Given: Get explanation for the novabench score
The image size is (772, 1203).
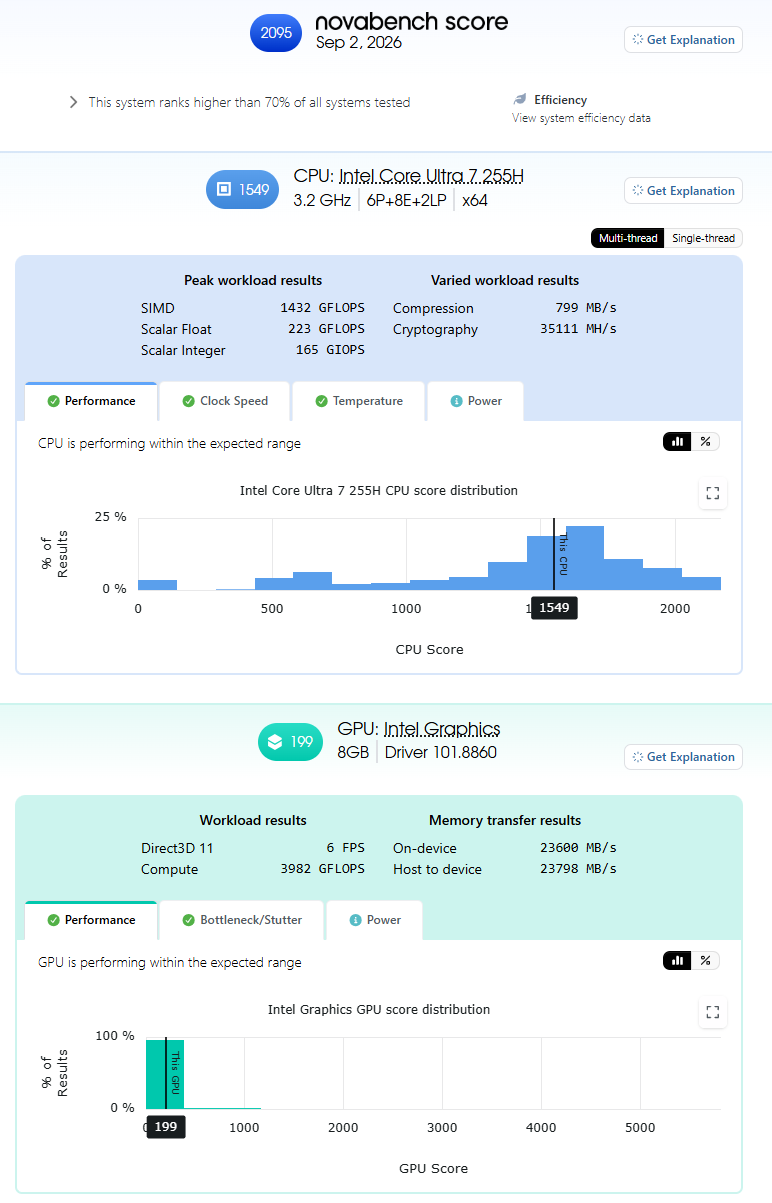Looking at the screenshot, I should tap(683, 40).
